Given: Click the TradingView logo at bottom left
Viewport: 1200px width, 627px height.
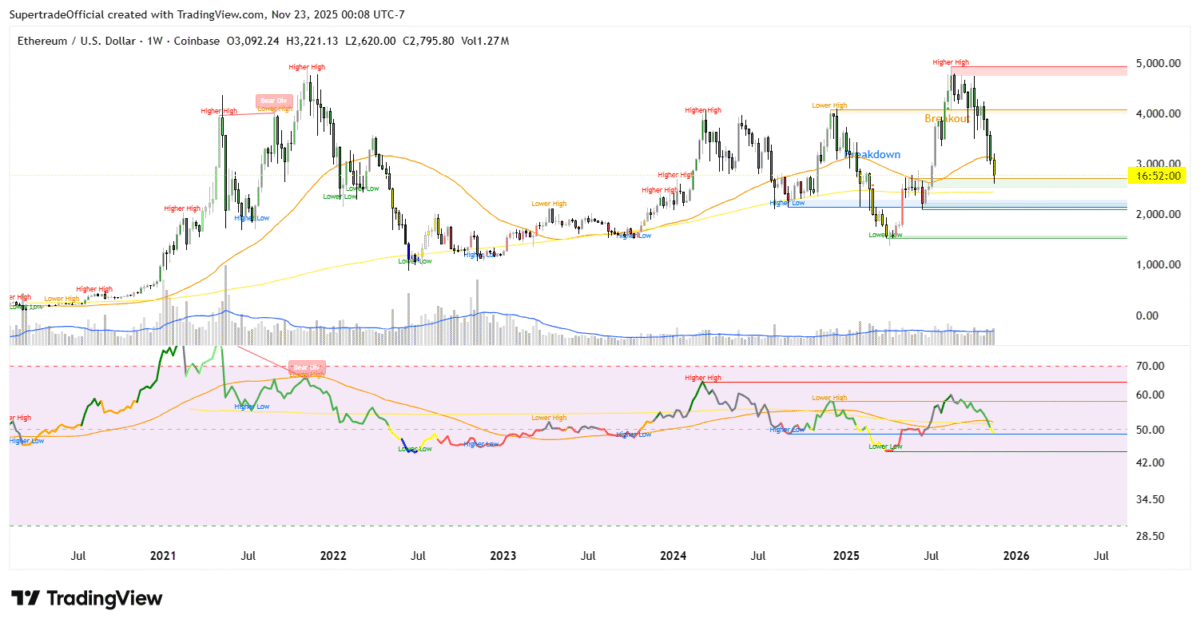Looking at the screenshot, I should [x=86, y=598].
